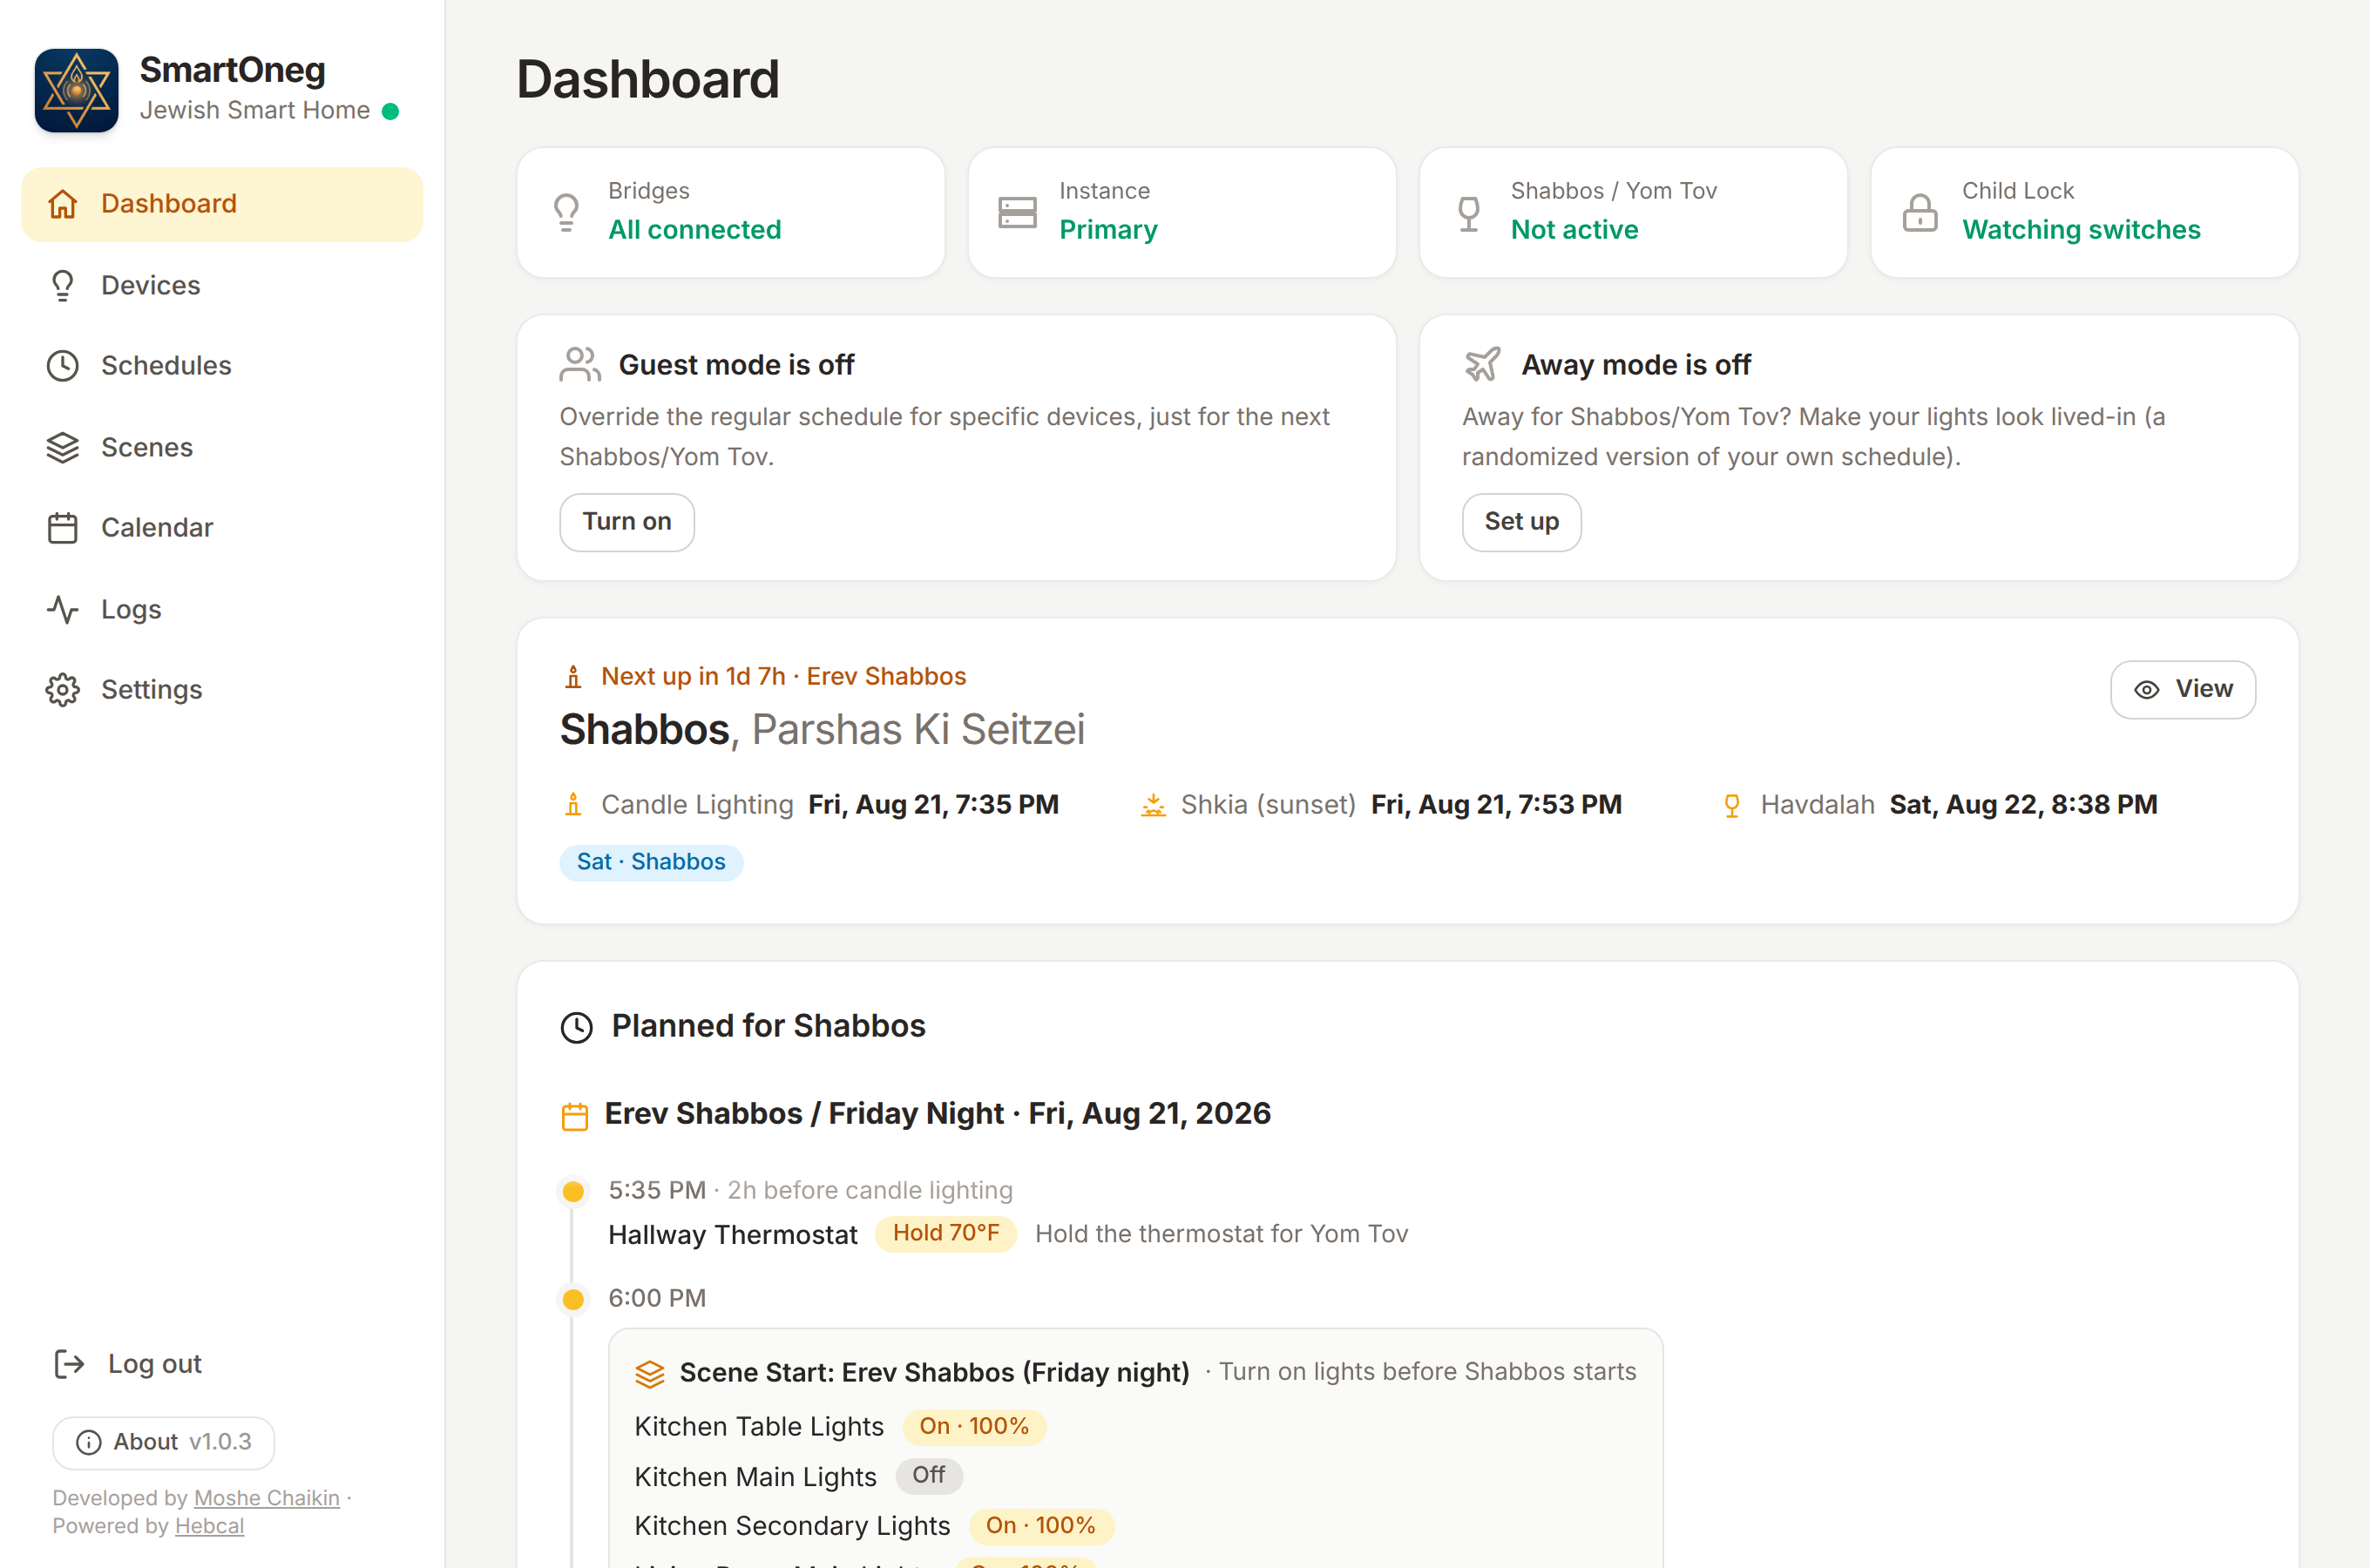Click the Kitchen Secondary Lights row label
2370x1568 pixels.
pyautogui.click(x=792, y=1526)
